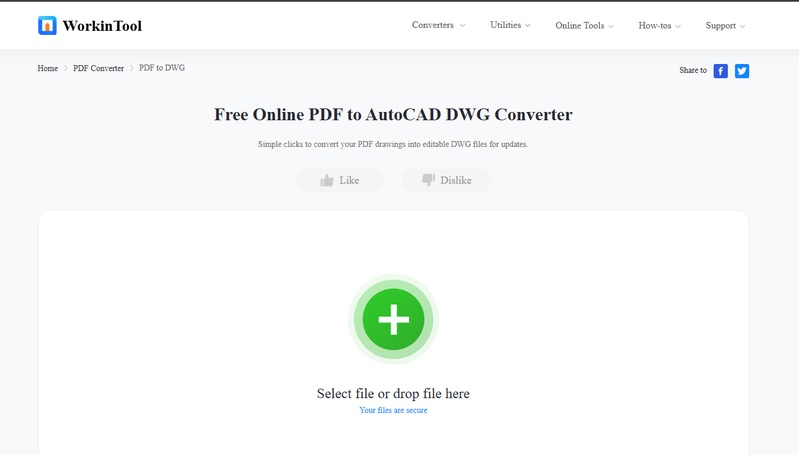Click the thumbs-up Like button

tap(340, 180)
